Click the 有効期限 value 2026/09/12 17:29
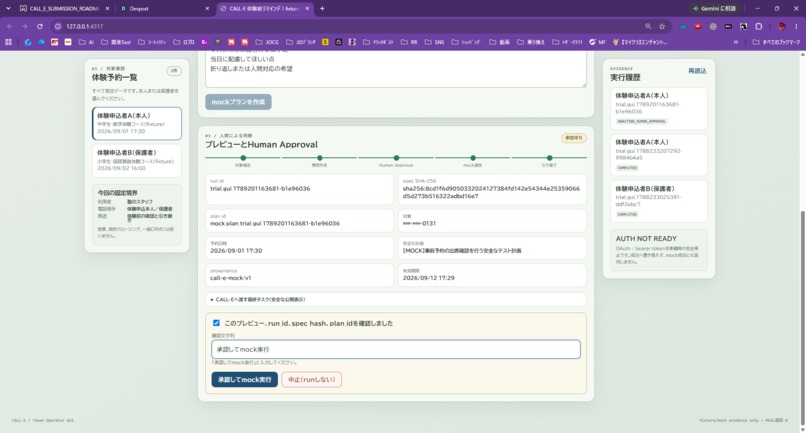This screenshot has height=433, width=806. 428,278
